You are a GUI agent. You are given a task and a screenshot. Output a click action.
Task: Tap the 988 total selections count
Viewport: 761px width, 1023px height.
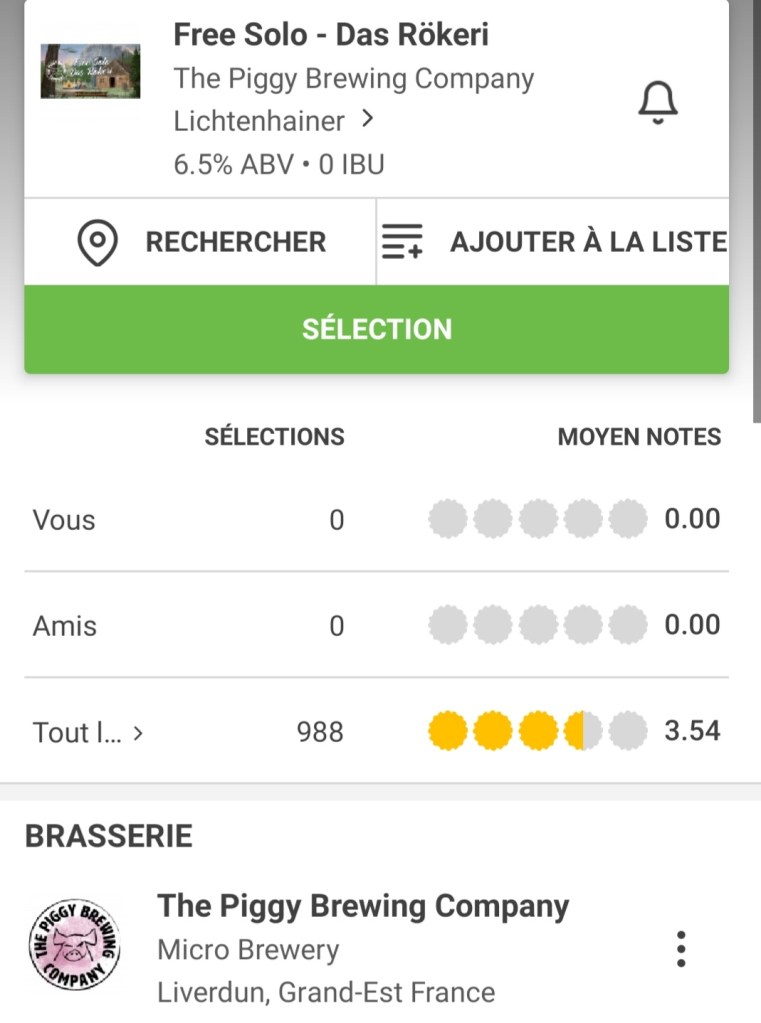pyautogui.click(x=319, y=732)
